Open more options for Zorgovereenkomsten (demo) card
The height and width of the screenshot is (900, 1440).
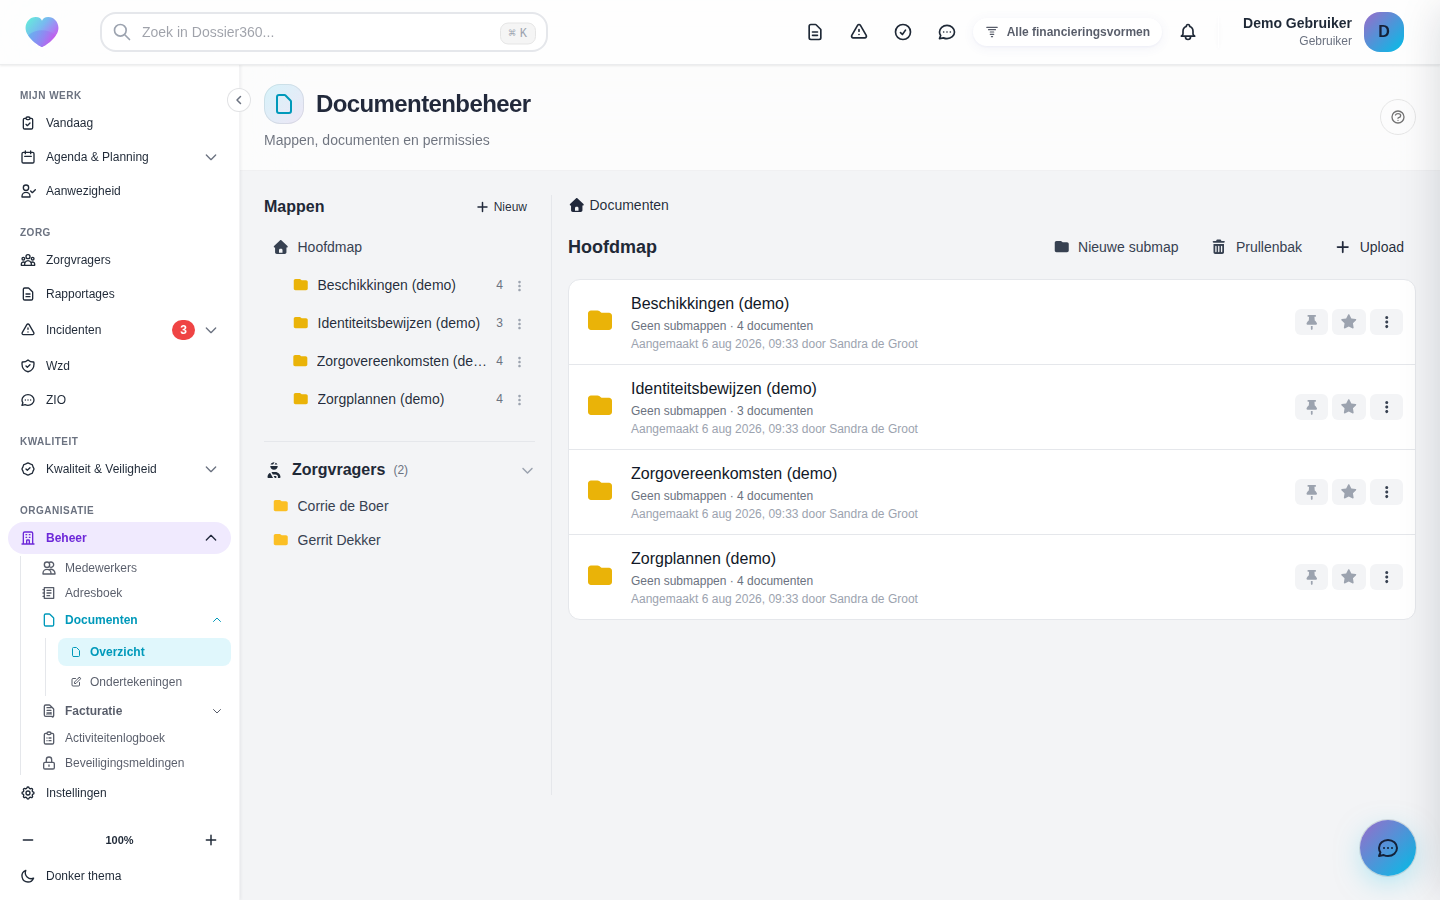pyautogui.click(x=1386, y=492)
